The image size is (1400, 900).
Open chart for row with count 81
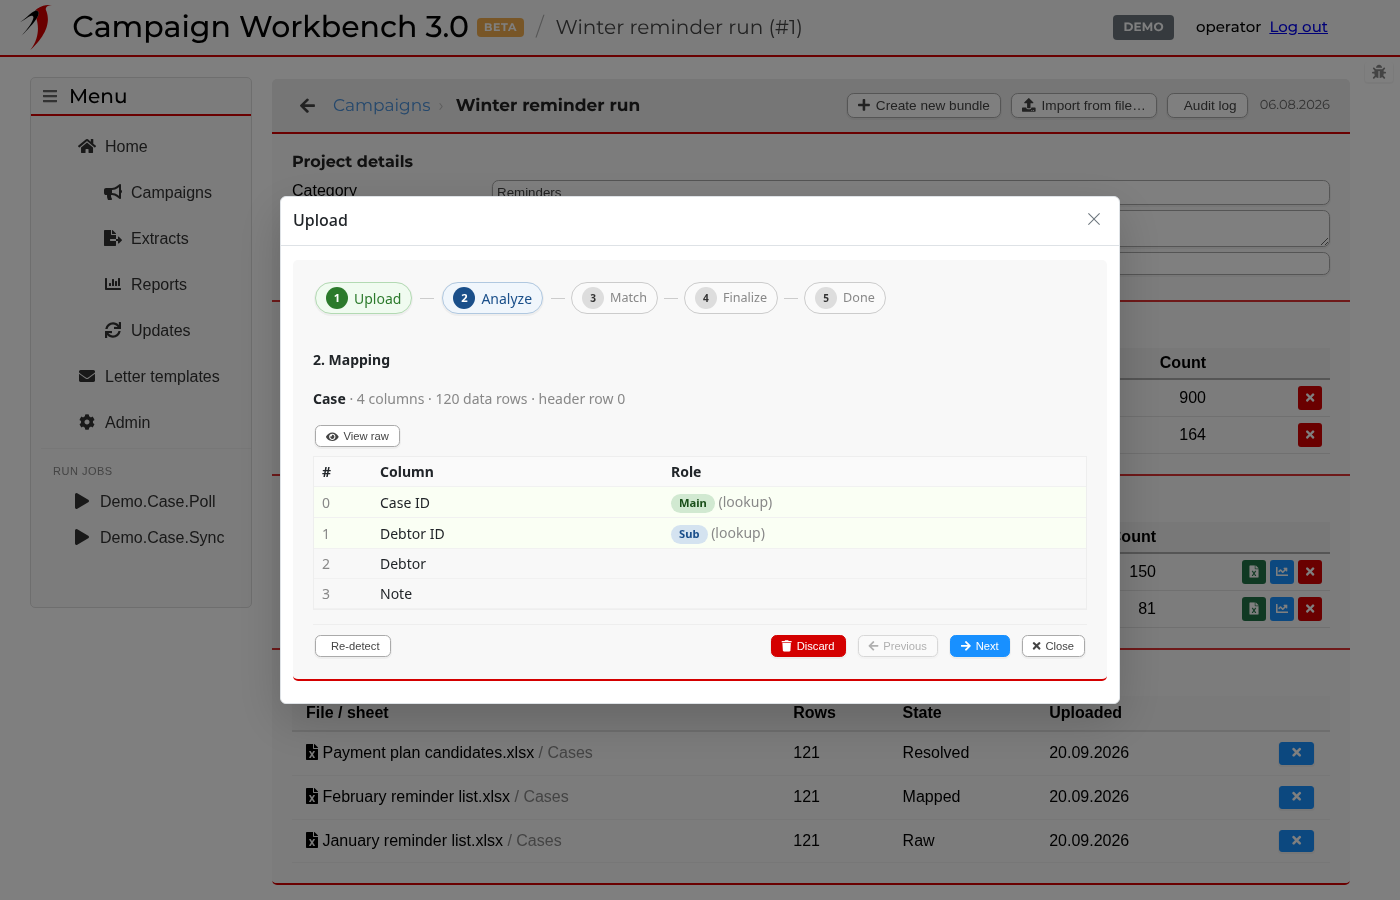tap(1282, 609)
